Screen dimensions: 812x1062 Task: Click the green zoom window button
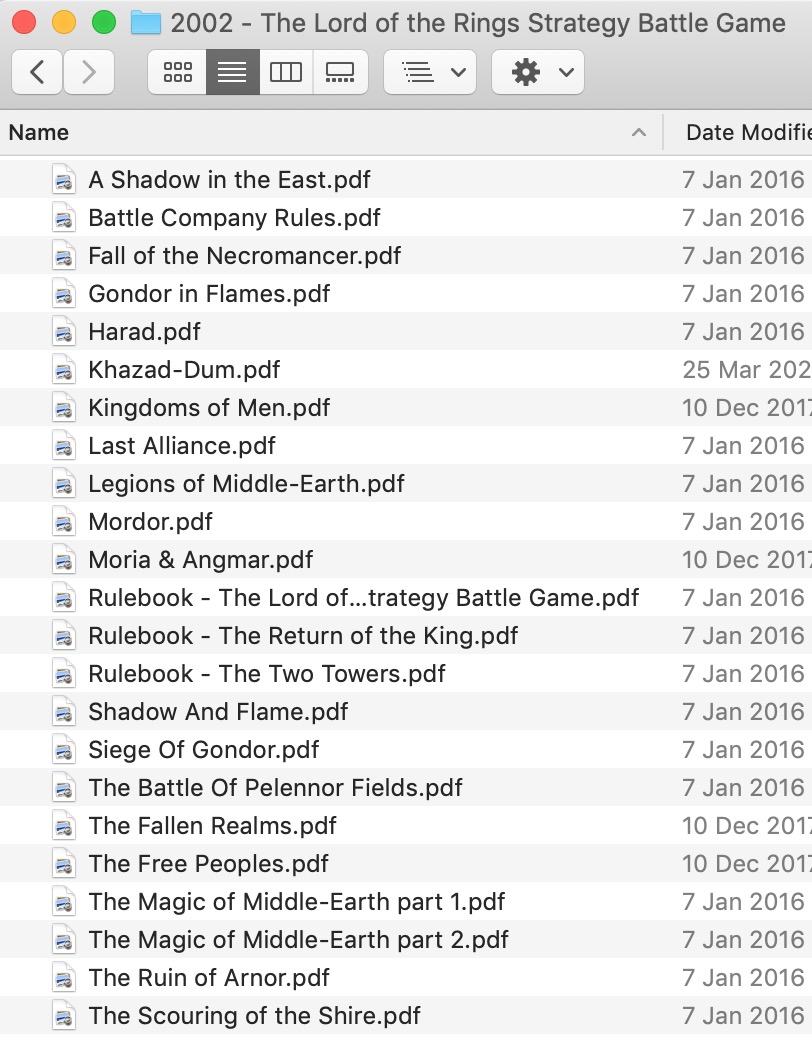[x=103, y=22]
